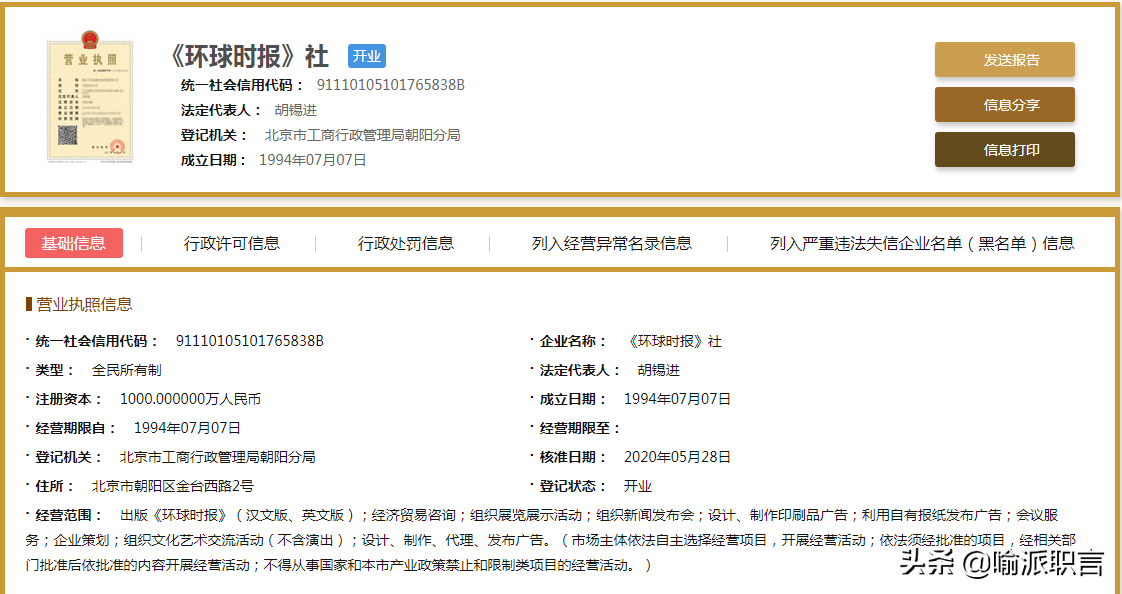This screenshot has width=1122, height=594.
Task: Open the 列入经营异常名录信息 tab
Action: [x=605, y=243]
